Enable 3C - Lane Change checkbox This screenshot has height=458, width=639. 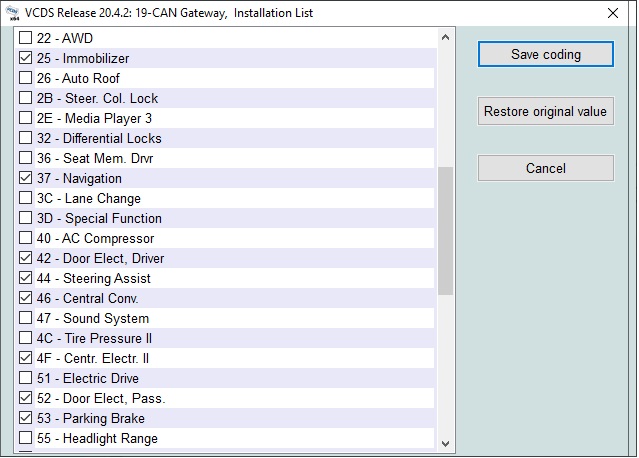[25, 198]
